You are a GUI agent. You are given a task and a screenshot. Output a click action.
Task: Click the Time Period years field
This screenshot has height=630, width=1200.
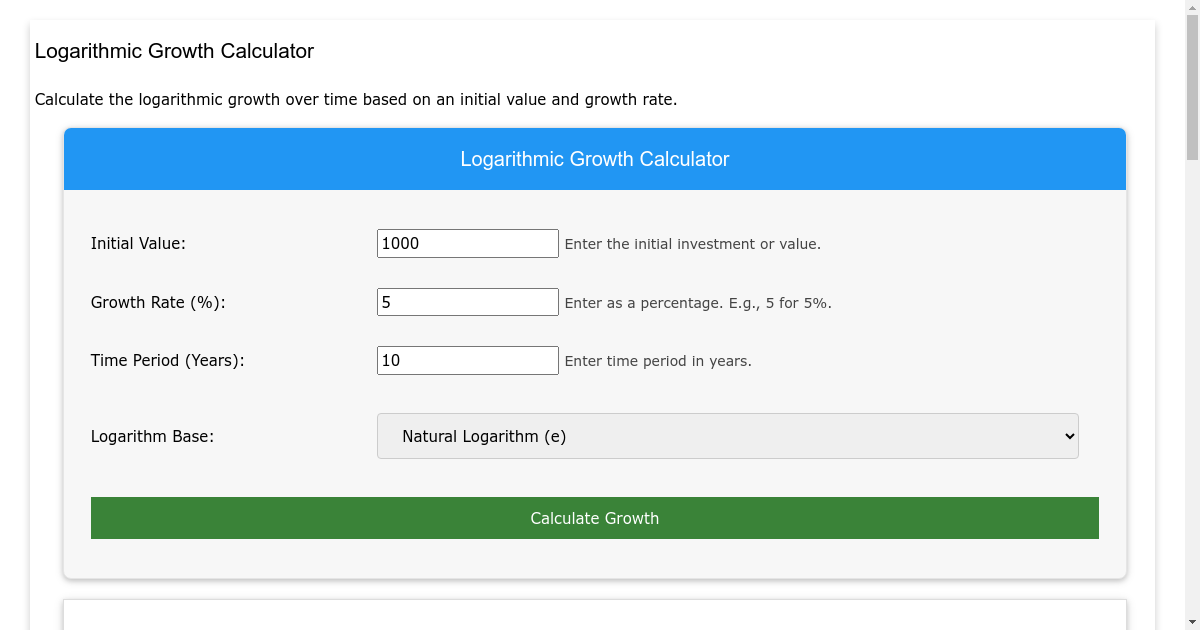click(x=467, y=360)
